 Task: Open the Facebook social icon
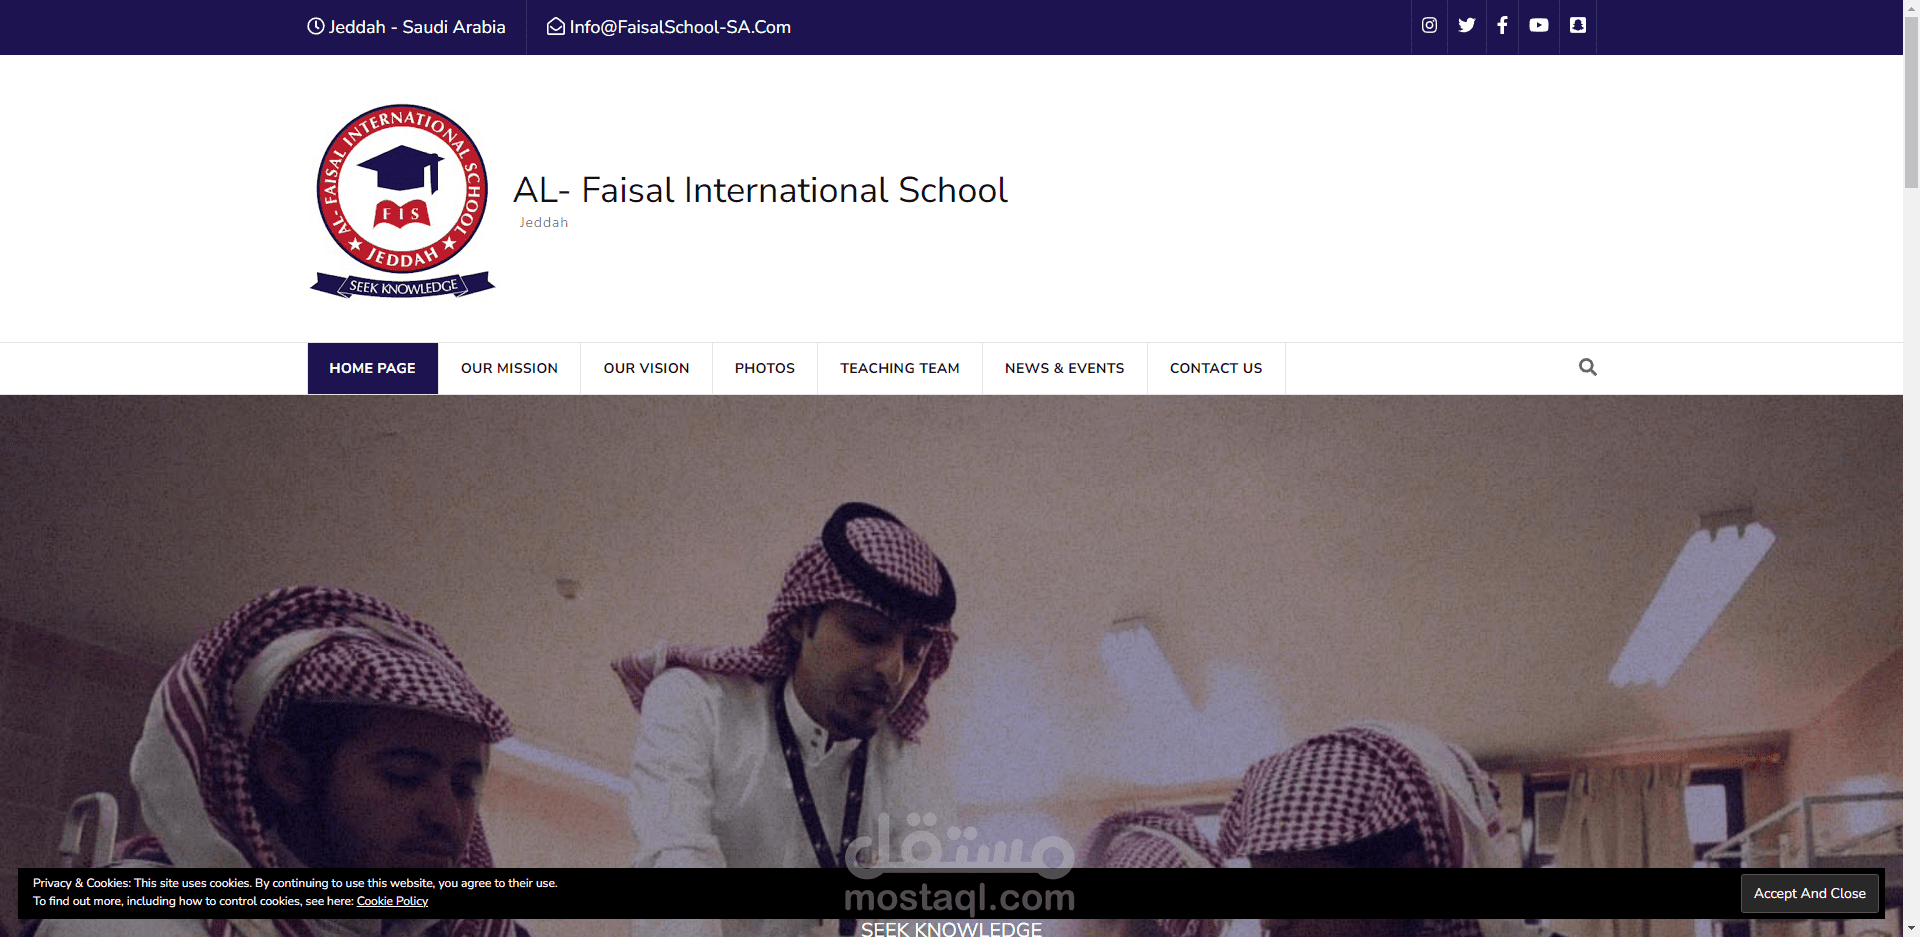point(1502,26)
